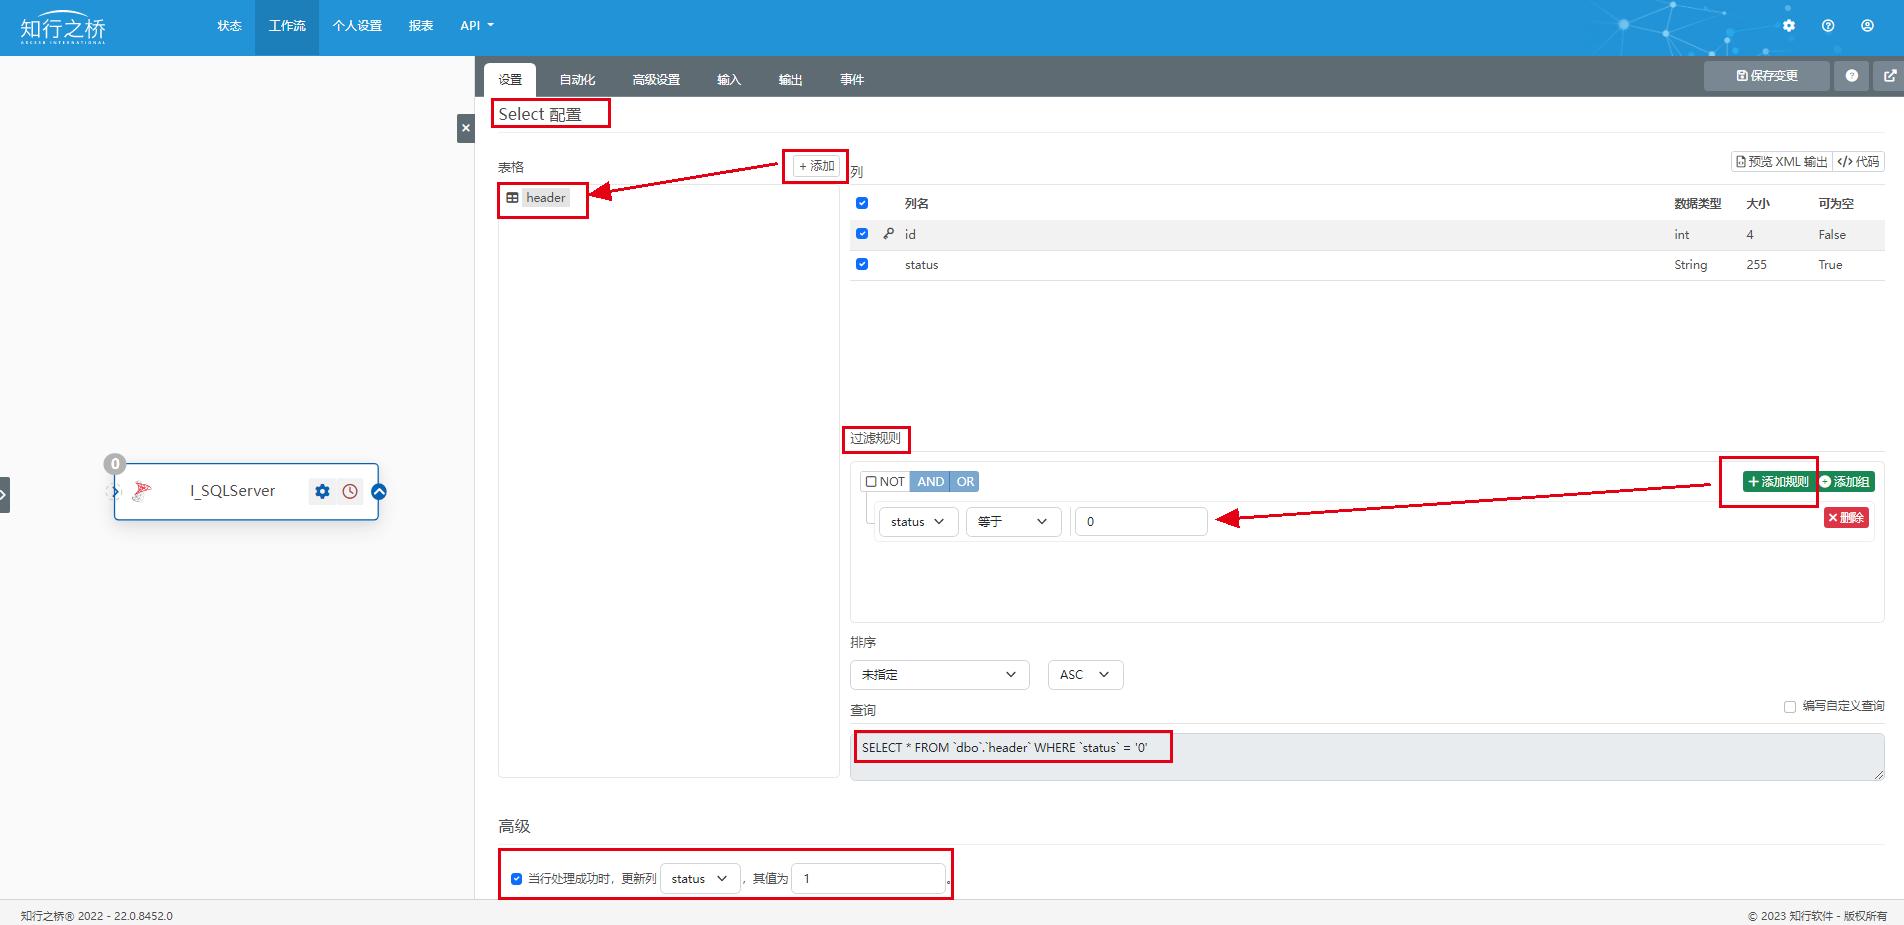Toggle the NOT filter checkbox

click(x=871, y=482)
